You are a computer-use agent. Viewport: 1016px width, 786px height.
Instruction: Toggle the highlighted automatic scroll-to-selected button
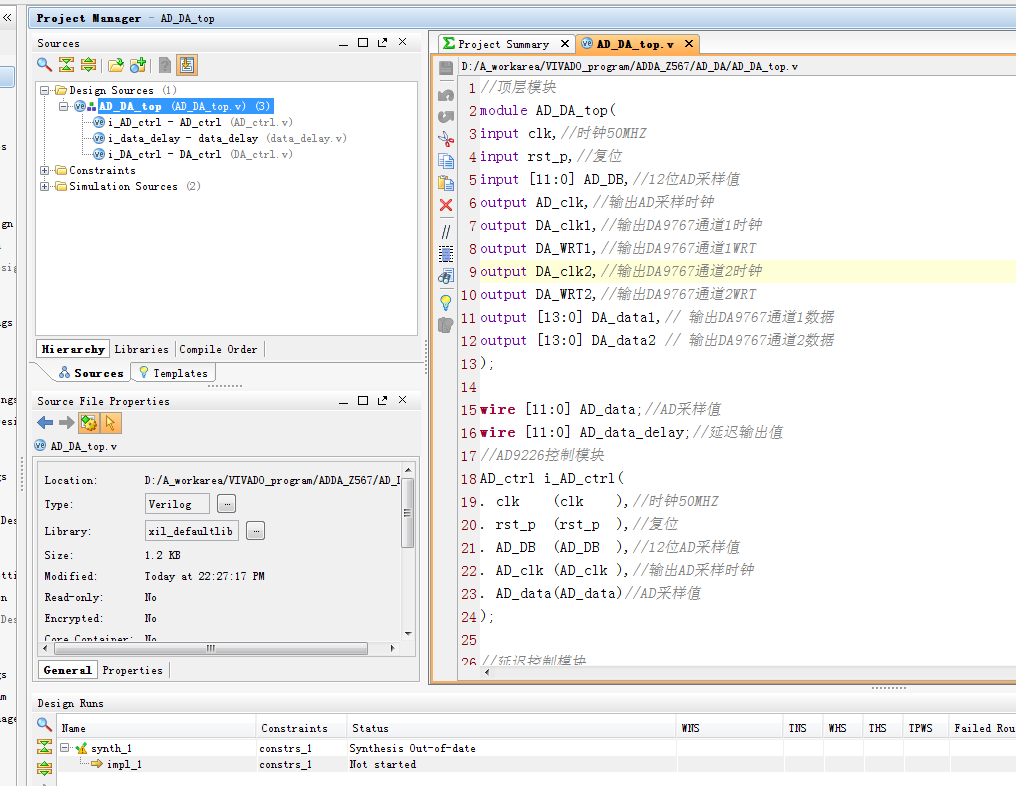pos(187,65)
